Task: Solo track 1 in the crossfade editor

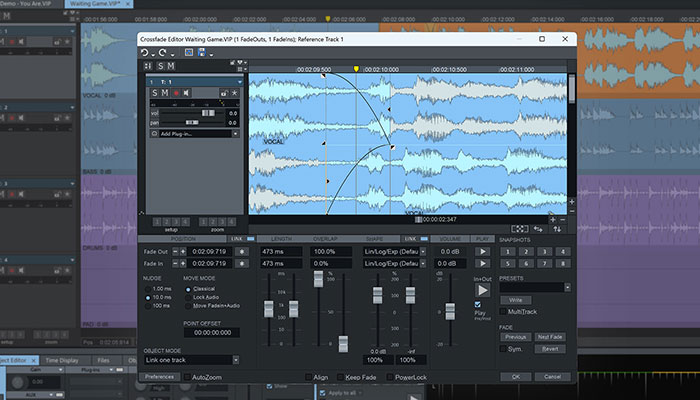Action: (x=155, y=93)
